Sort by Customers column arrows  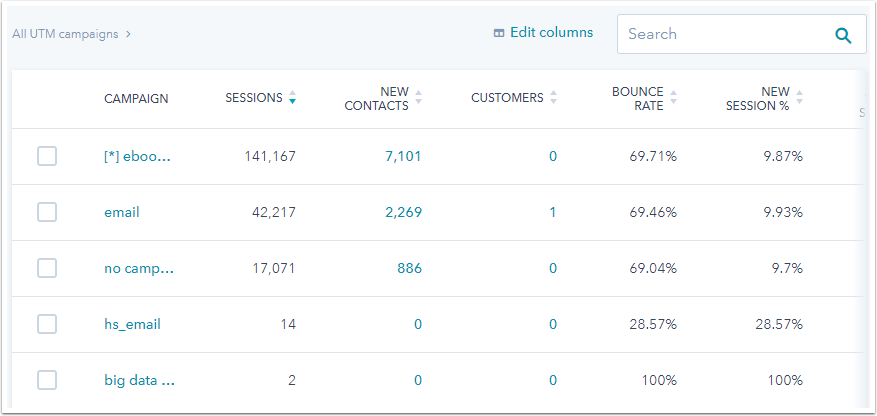click(x=553, y=98)
